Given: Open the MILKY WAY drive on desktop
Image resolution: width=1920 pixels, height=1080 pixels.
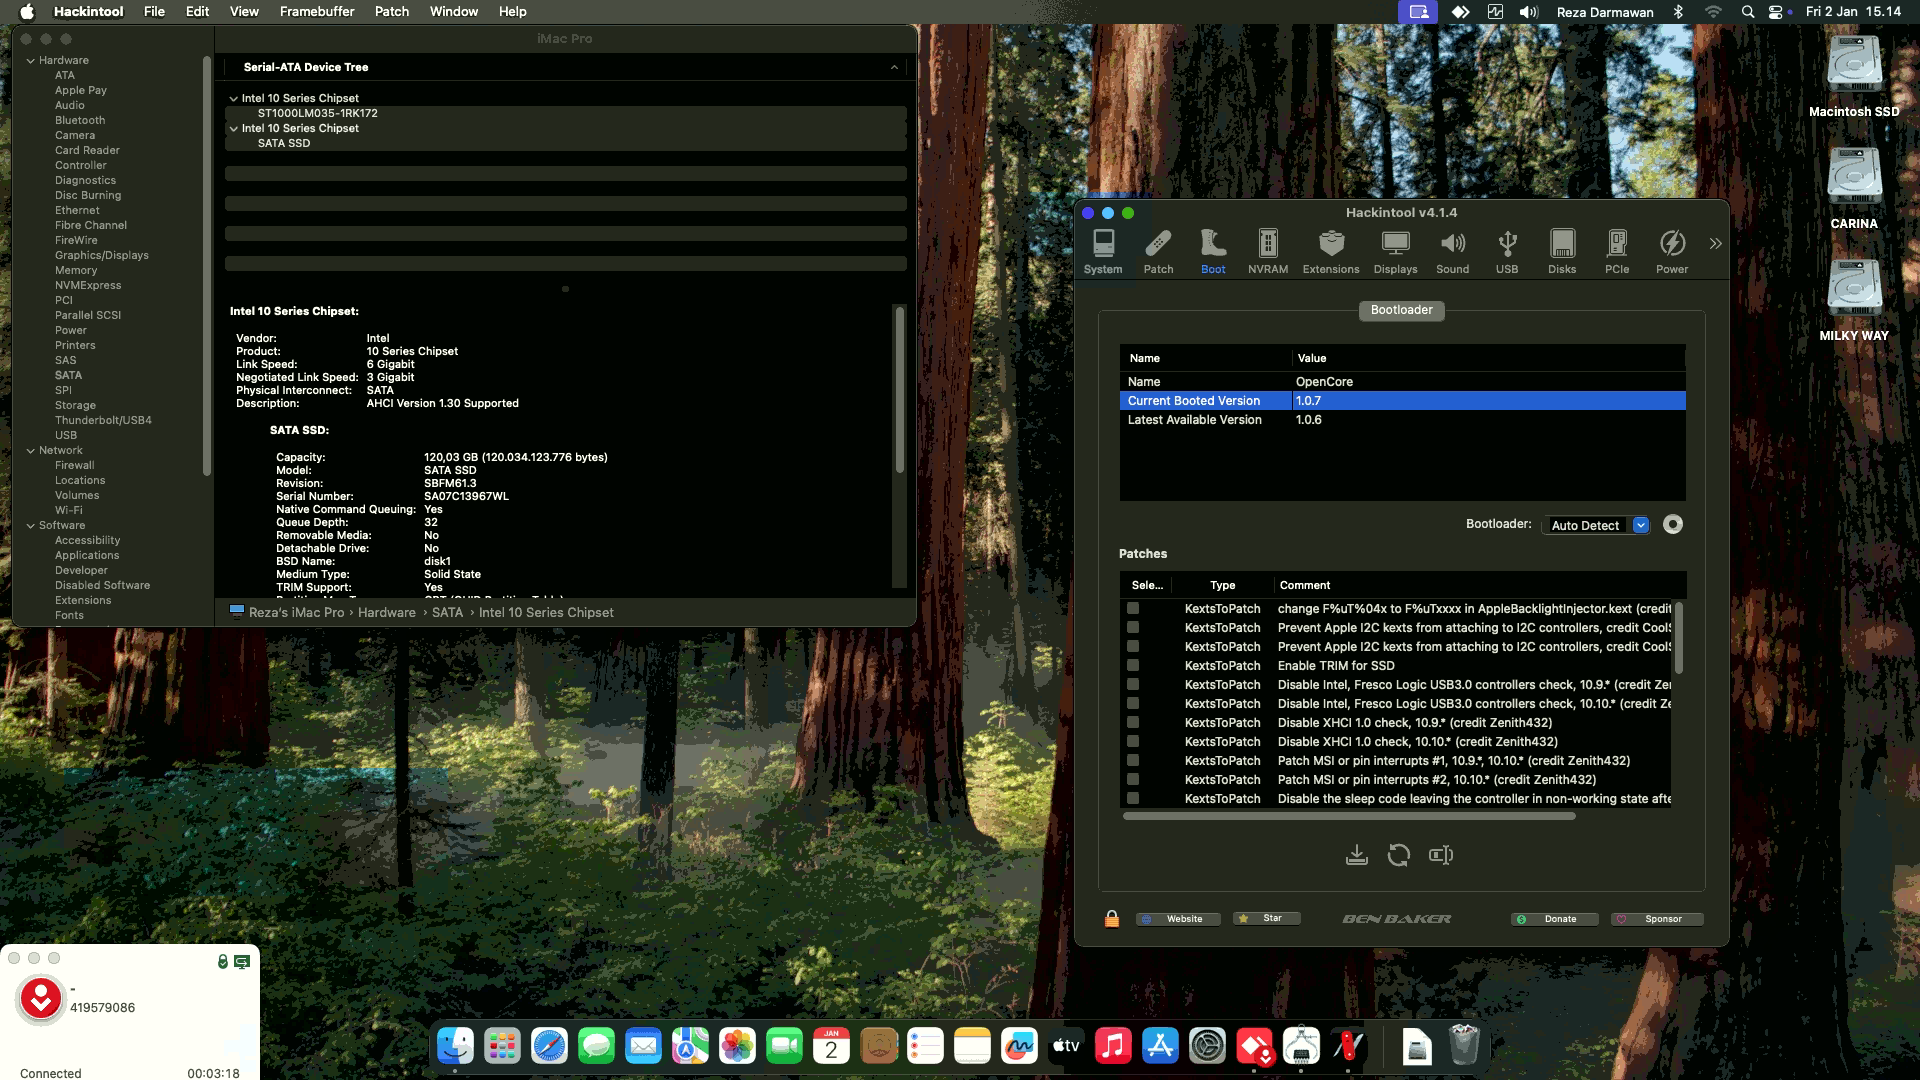Looking at the screenshot, I should click(1854, 300).
